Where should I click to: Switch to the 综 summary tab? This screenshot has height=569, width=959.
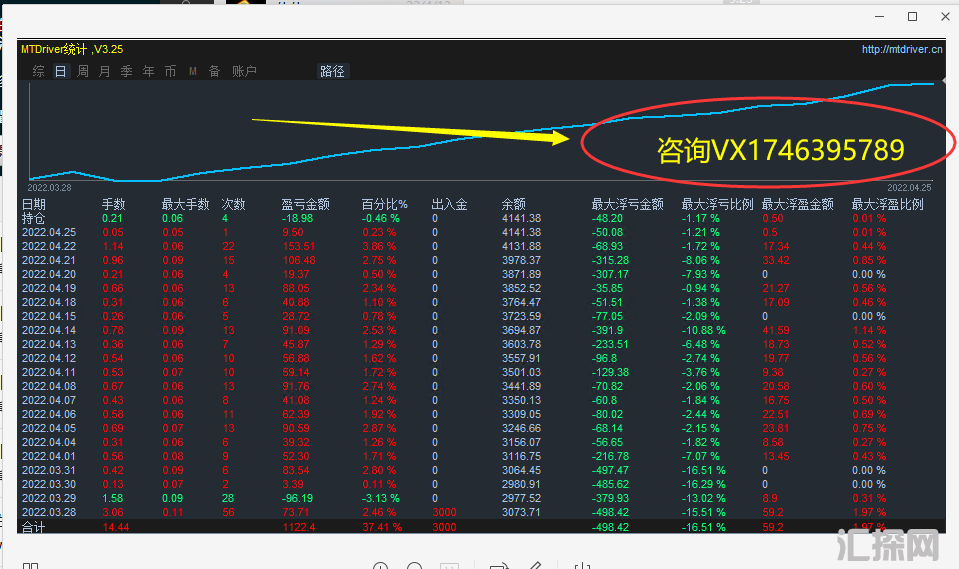click(38, 71)
